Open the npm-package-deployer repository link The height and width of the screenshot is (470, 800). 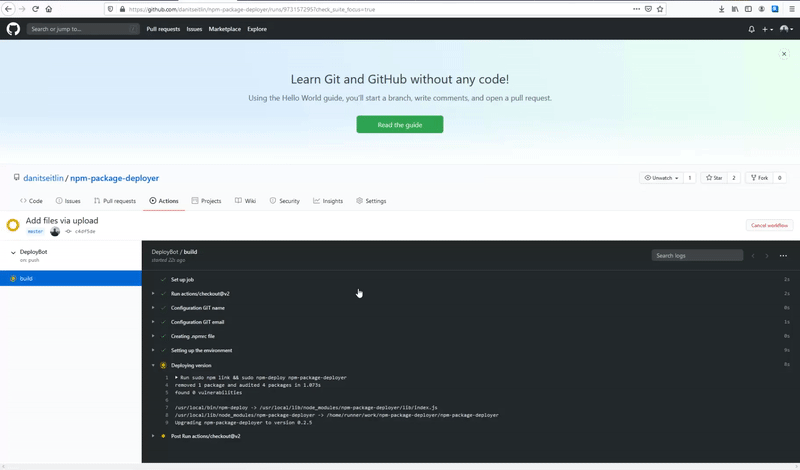coord(114,178)
